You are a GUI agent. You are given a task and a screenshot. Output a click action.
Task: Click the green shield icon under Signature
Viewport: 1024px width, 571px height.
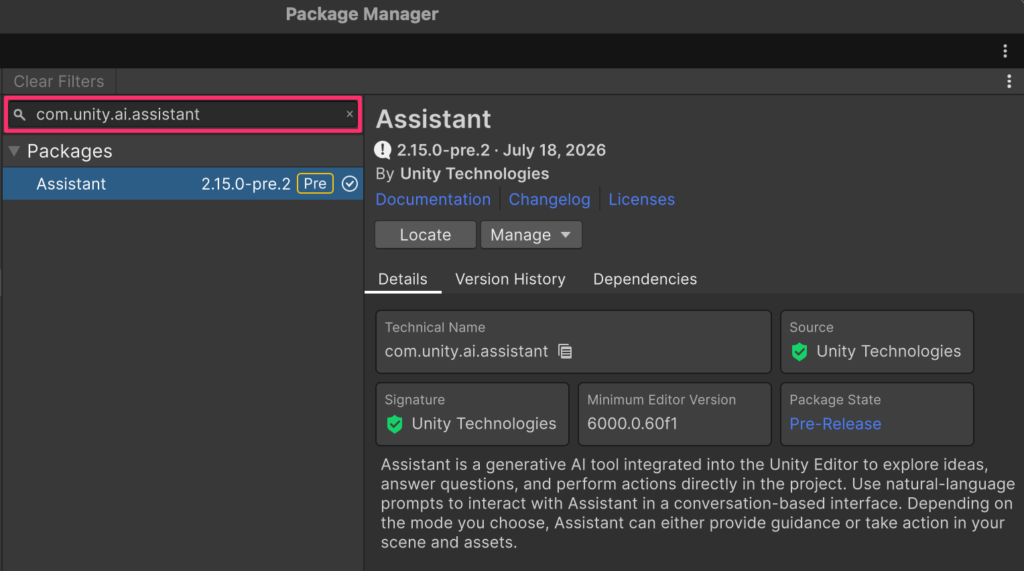[x=394, y=424]
